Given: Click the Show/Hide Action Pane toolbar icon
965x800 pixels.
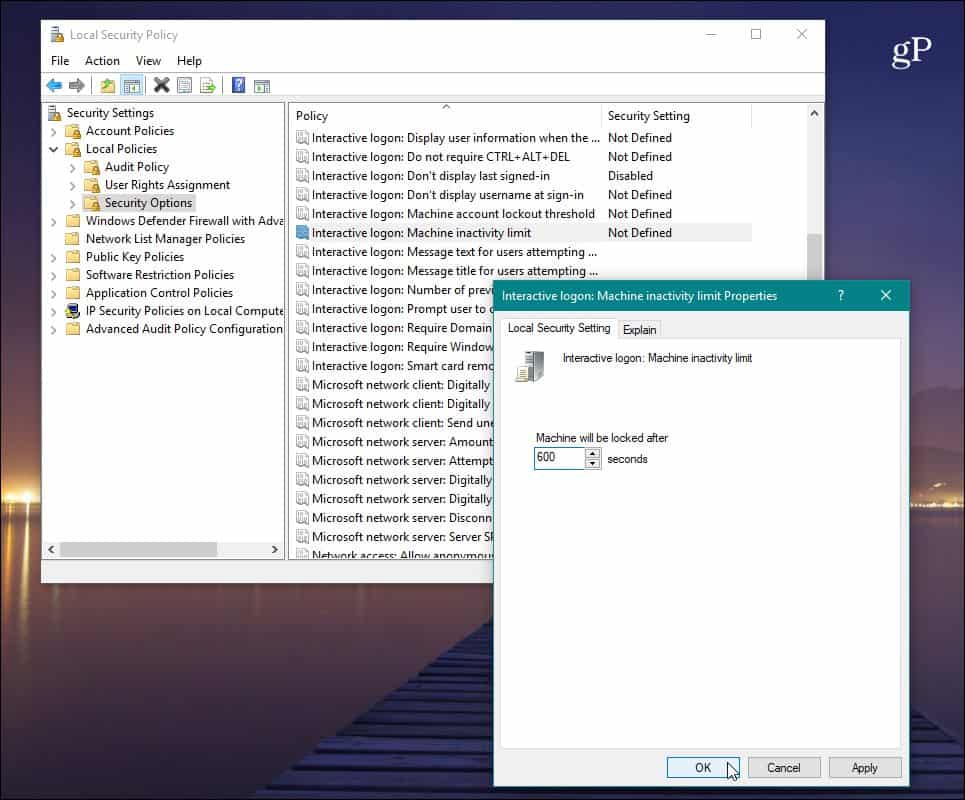Looking at the screenshot, I should point(262,86).
